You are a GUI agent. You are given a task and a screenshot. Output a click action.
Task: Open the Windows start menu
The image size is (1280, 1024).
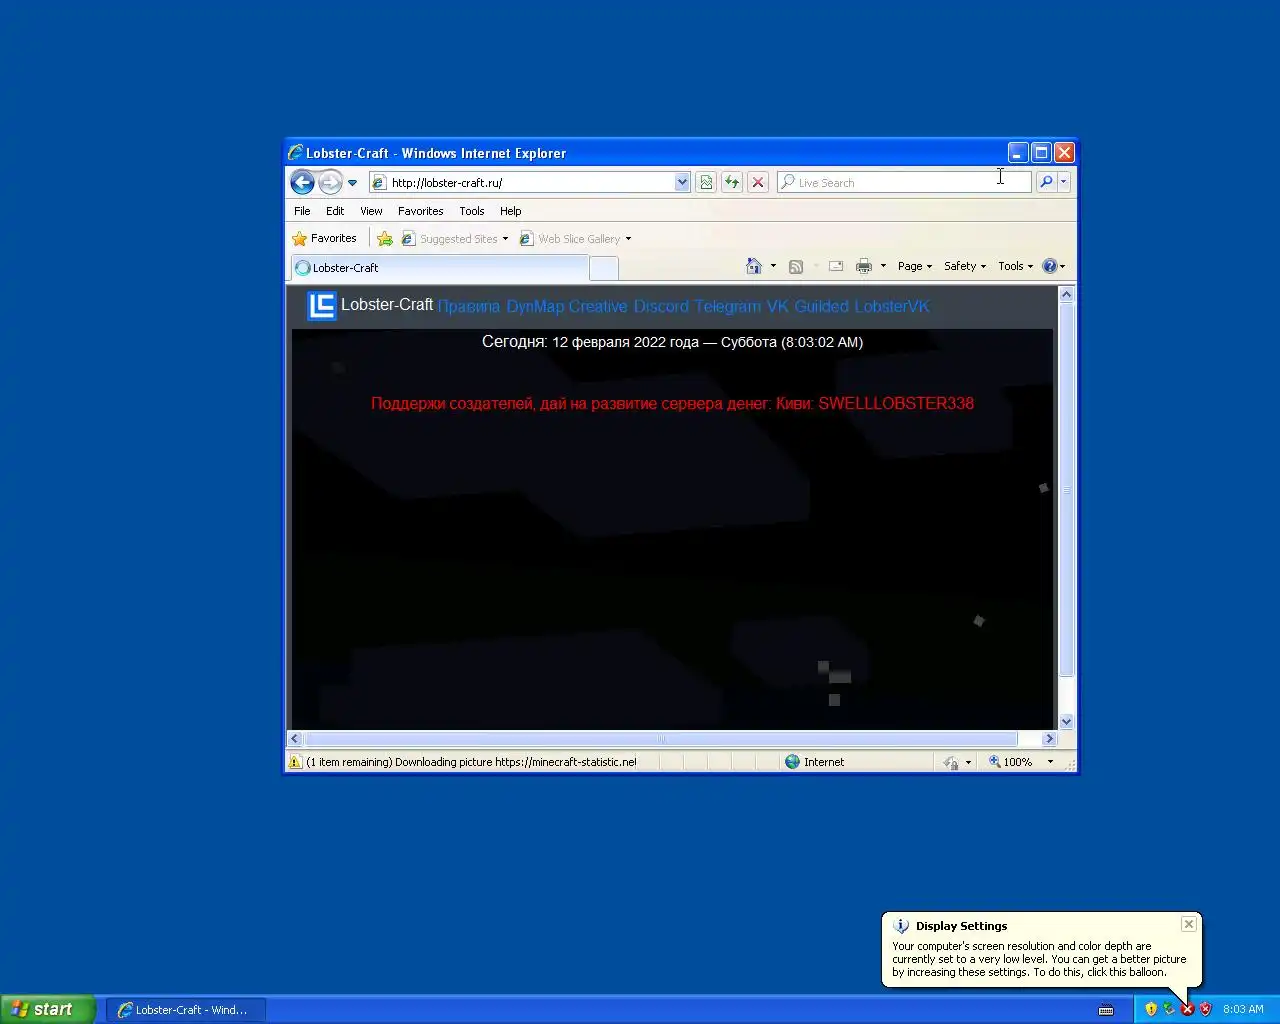tap(47, 1009)
